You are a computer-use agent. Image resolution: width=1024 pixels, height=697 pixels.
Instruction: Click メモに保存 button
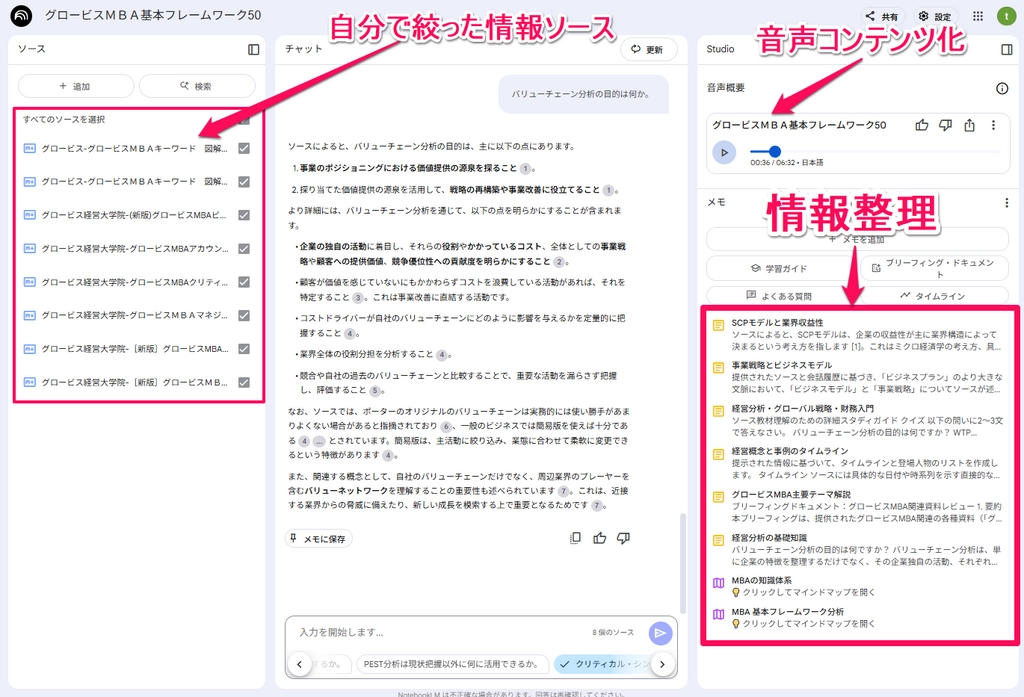pos(319,539)
